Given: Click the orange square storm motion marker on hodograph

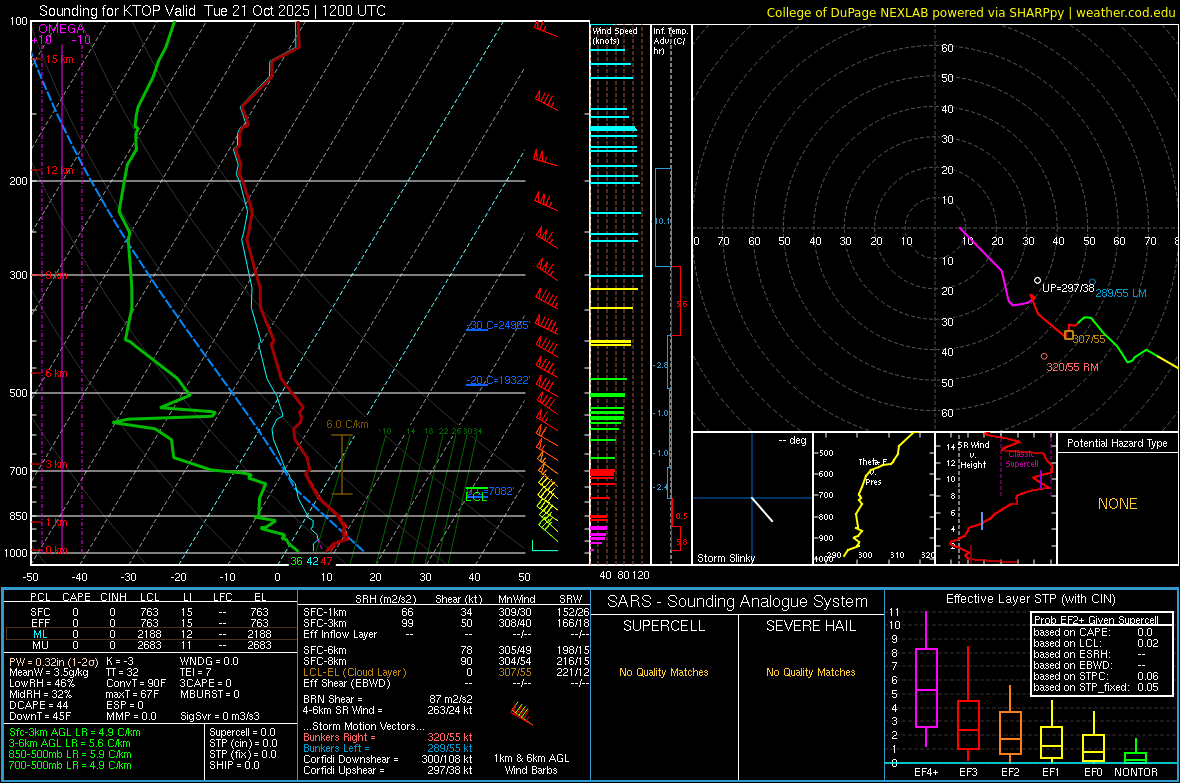Looking at the screenshot, I should [1069, 334].
